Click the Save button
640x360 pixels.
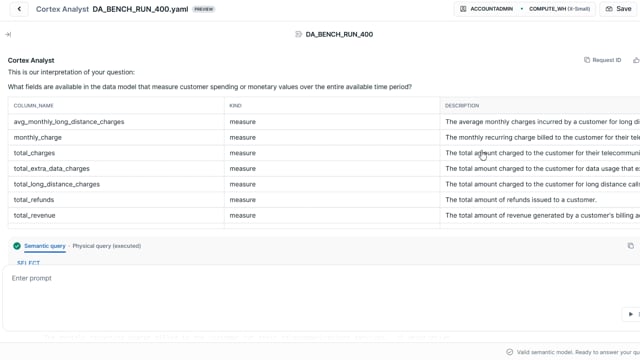pos(619,9)
